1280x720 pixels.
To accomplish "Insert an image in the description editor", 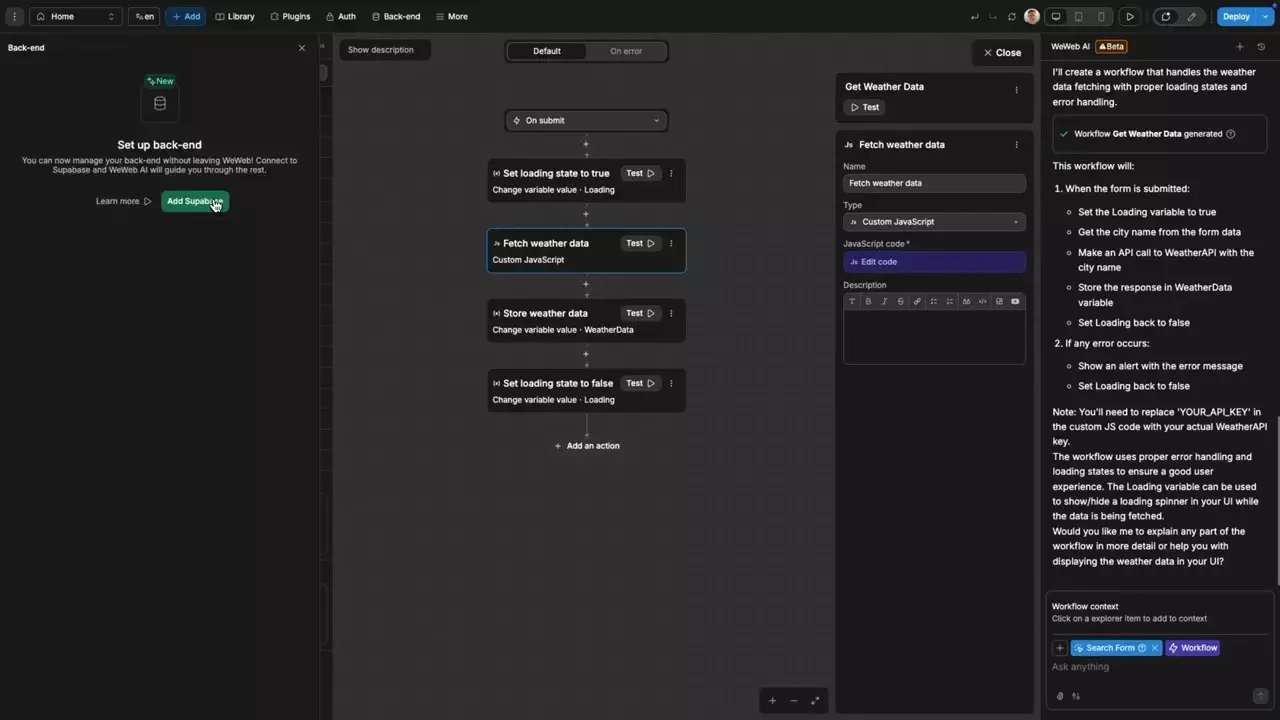I will 999,301.
